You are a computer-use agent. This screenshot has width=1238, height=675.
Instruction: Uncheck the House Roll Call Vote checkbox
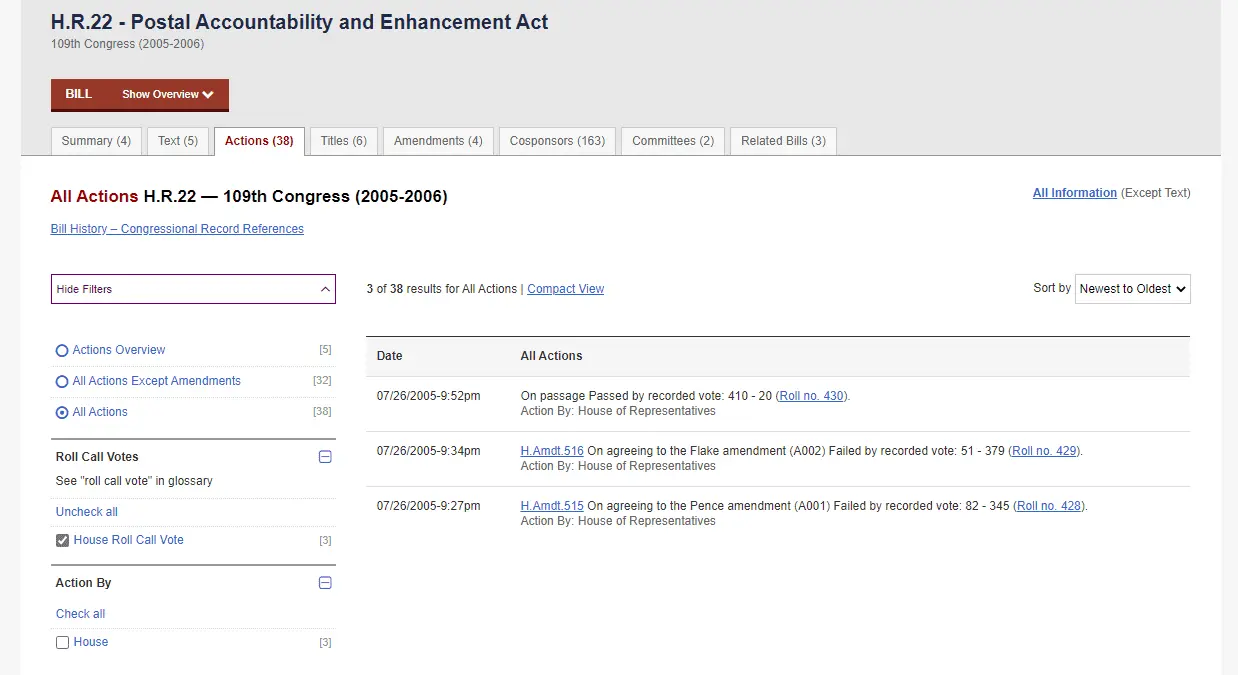pyautogui.click(x=63, y=541)
